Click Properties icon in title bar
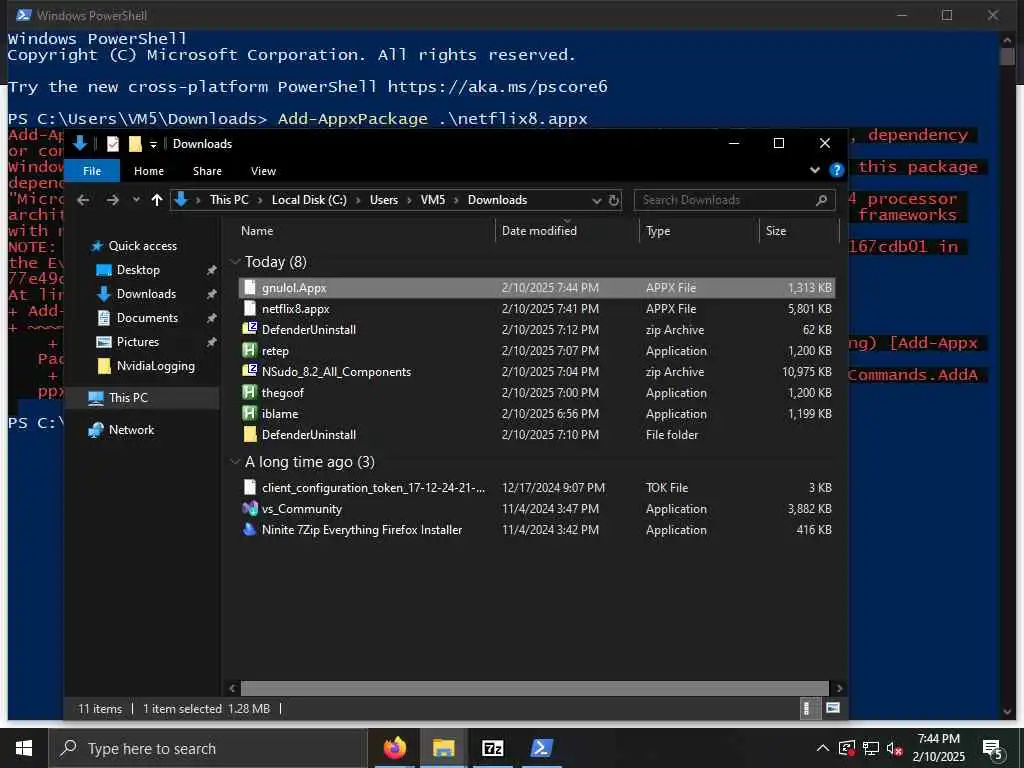Viewport: 1024px width, 768px height. 112,144
